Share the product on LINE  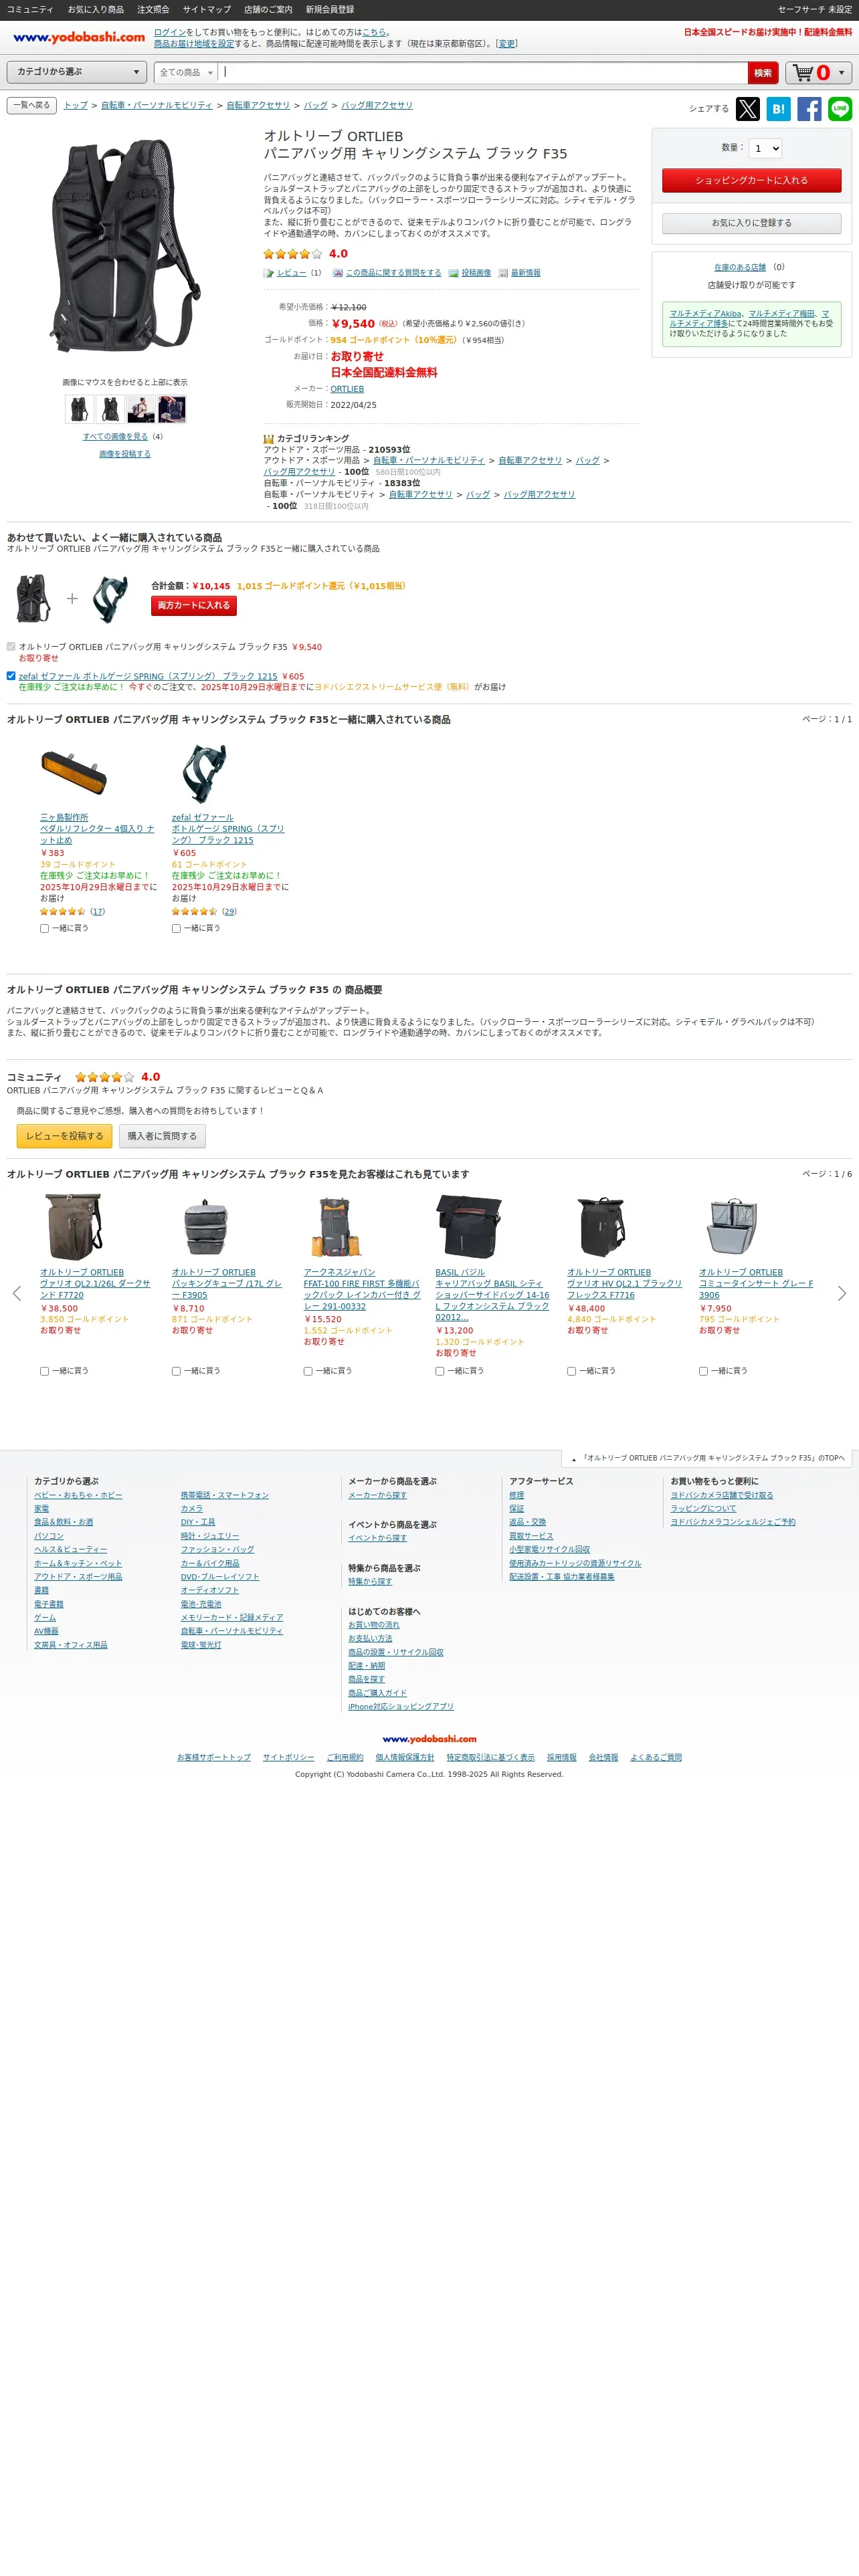840,109
